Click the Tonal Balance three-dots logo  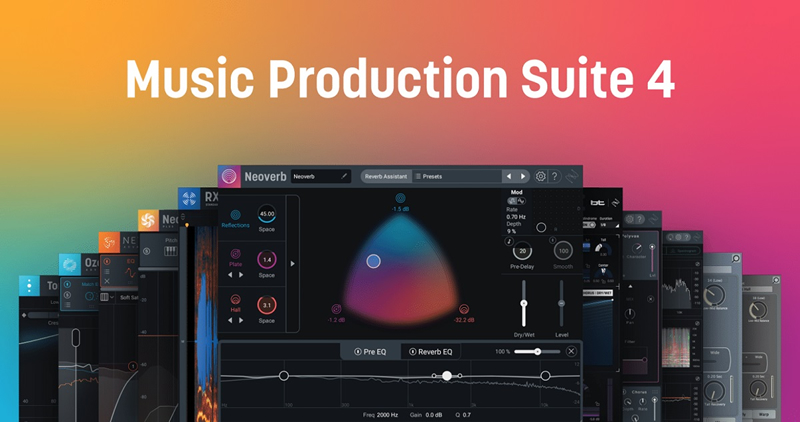(29, 286)
